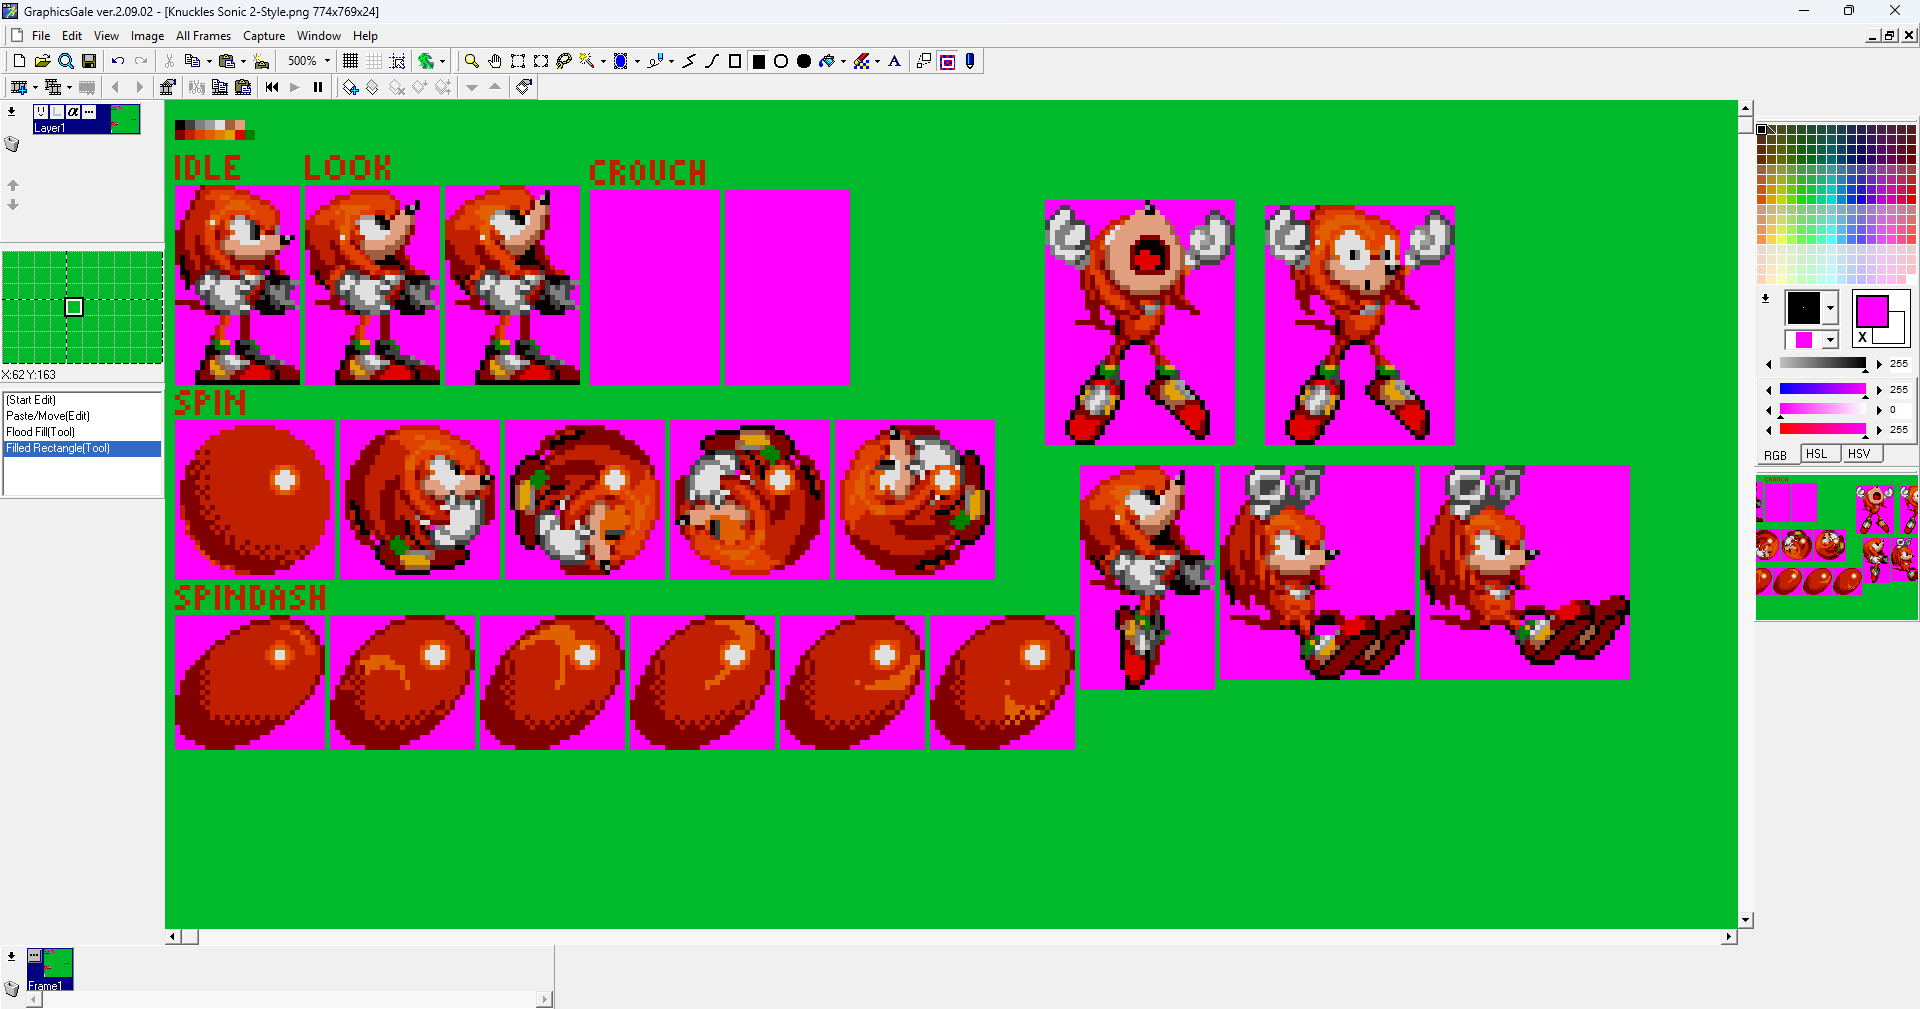
Task: Toggle the pixel grid display
Action: (350, 61)
